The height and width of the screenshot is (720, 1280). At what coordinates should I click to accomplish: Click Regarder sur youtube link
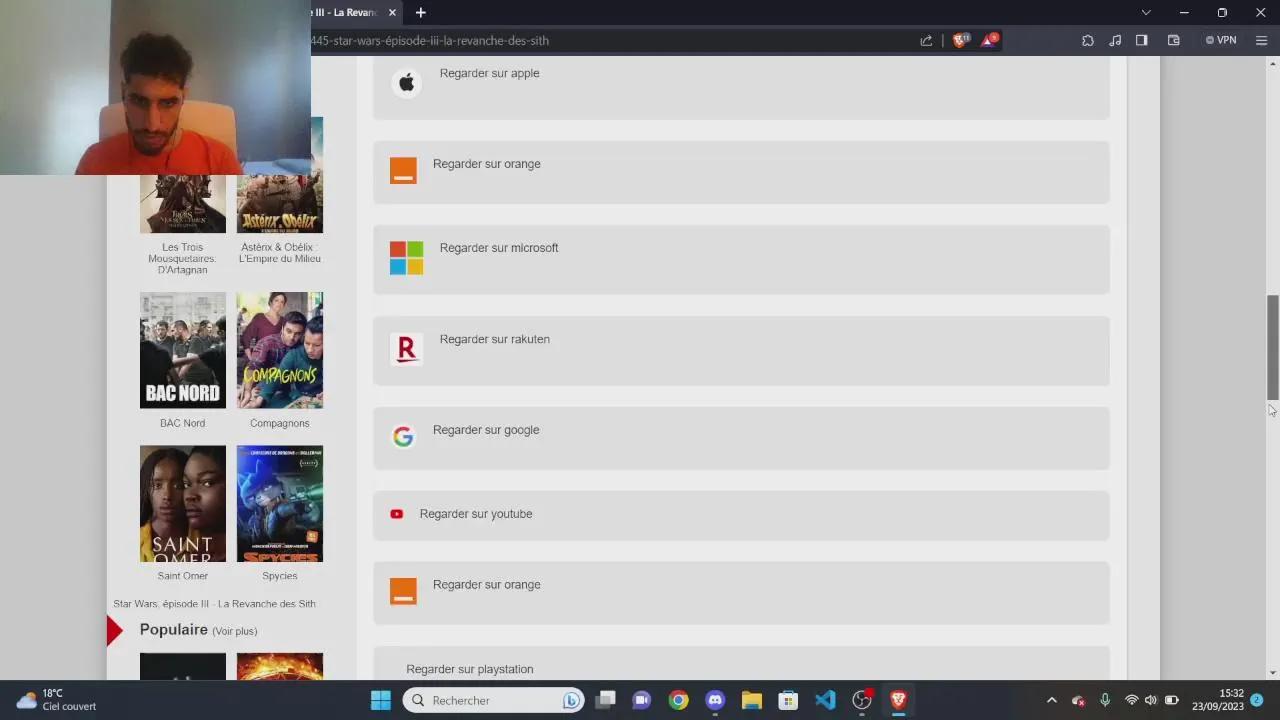[476, 514]
